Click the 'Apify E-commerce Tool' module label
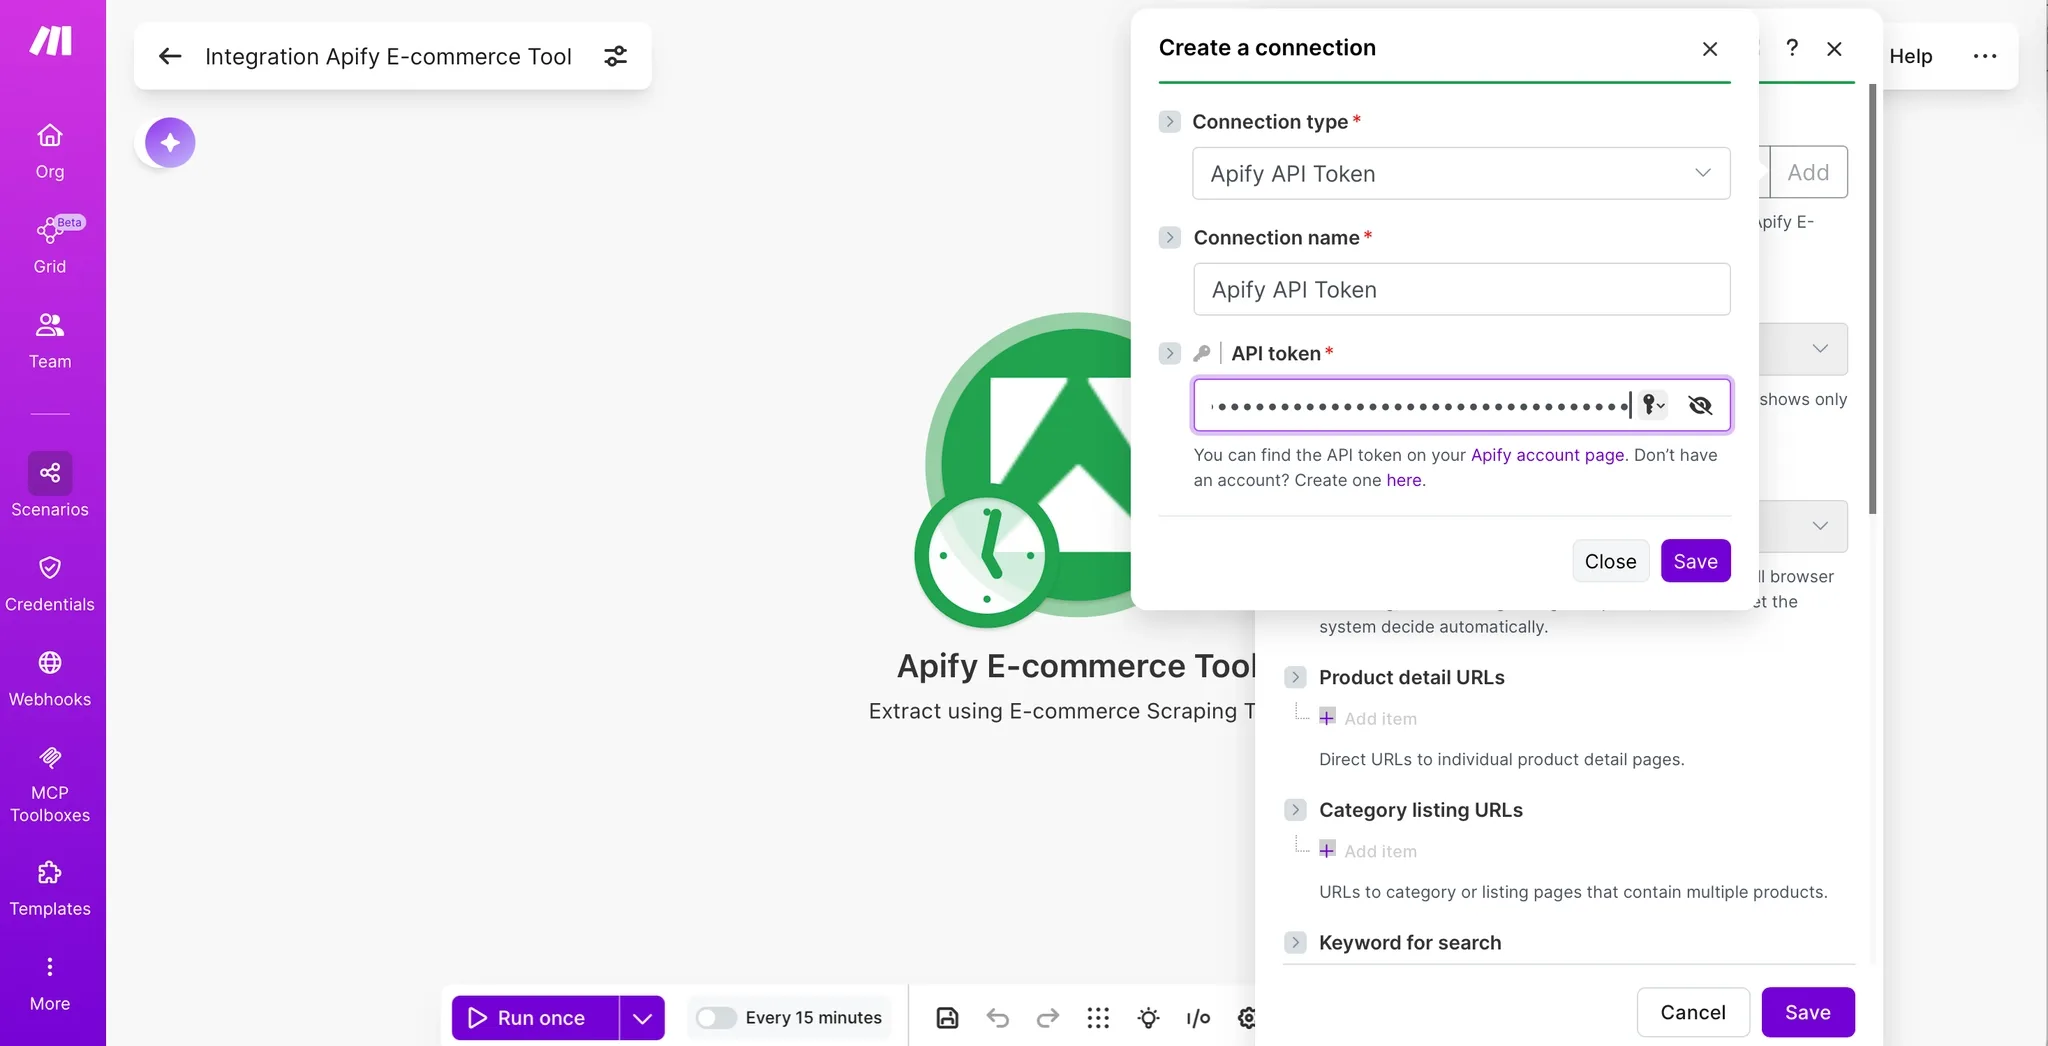 1076,666
